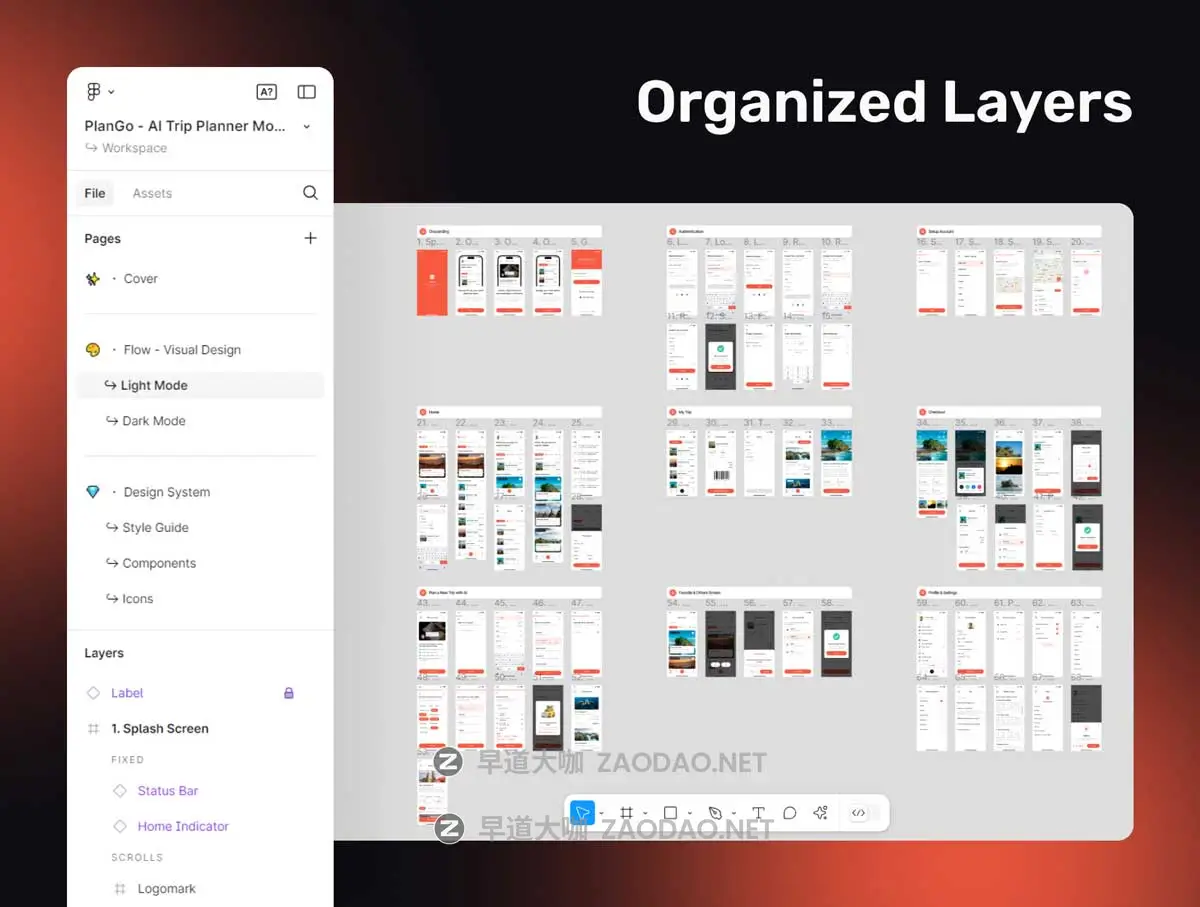Viewport: 1200px width, 907px height.
Task: Open the AI Actions sparkle tool
Action: pyautogui.click(x=821, y=813)
